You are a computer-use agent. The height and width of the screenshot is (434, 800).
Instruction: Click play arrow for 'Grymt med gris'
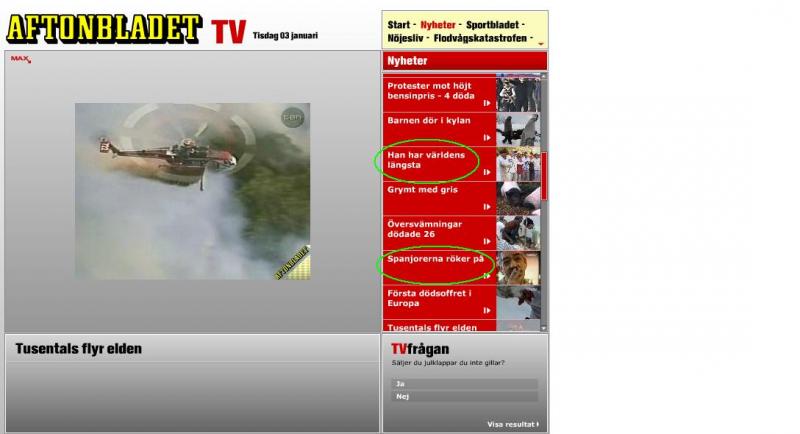[x=487, y=207]
